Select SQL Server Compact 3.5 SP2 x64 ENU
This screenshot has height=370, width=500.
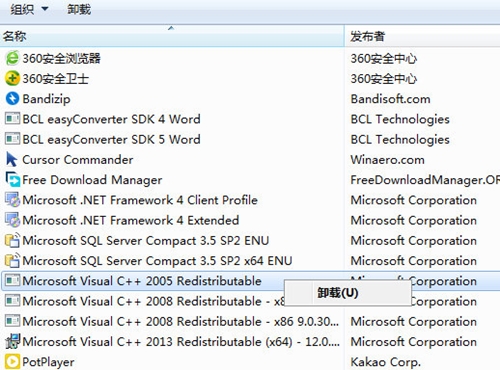[x=157, y=261]
